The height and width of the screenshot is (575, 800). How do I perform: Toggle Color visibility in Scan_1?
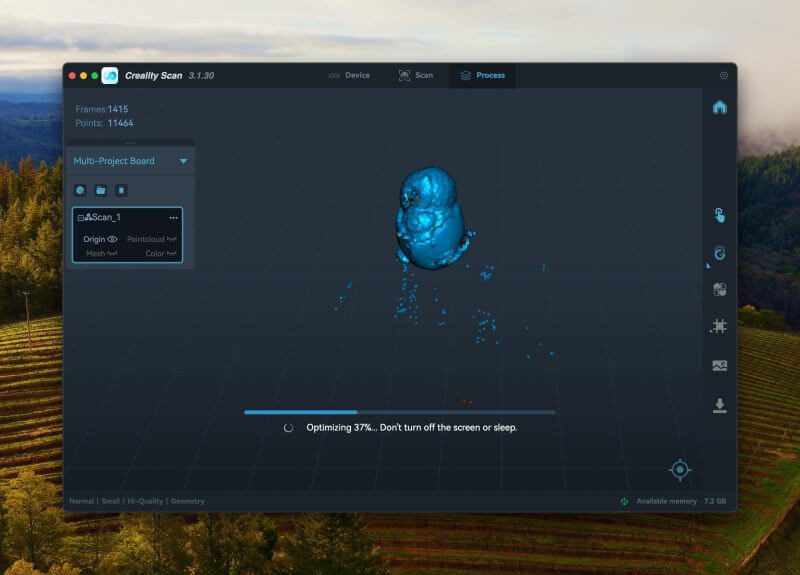pyautogui.click(x=172, y=253)
